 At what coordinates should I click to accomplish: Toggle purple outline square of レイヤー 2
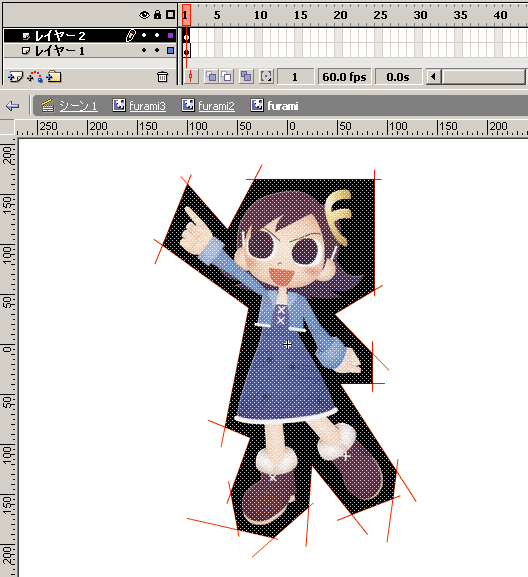pyautogui.click(x=170, y=35)
